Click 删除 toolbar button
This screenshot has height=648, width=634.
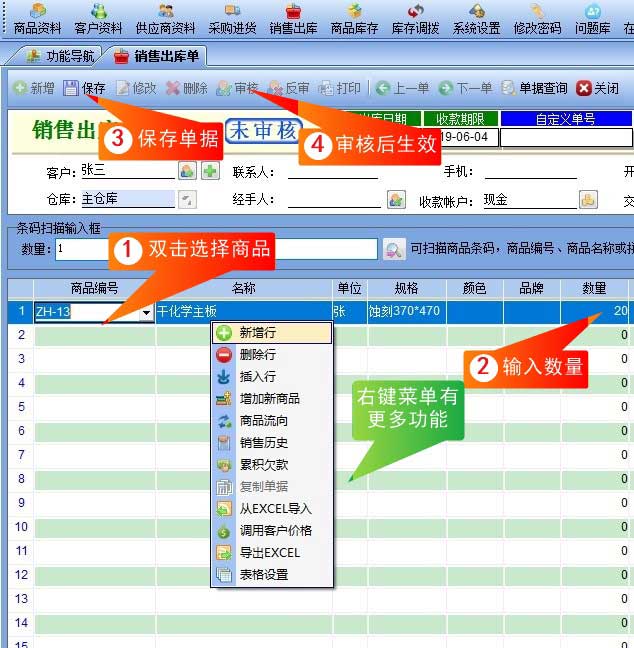[186, 88]
